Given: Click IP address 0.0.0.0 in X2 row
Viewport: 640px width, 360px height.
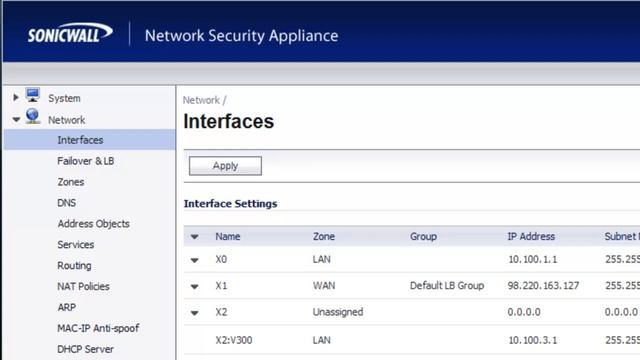Looking at the screenshot, I should point(524,312).
